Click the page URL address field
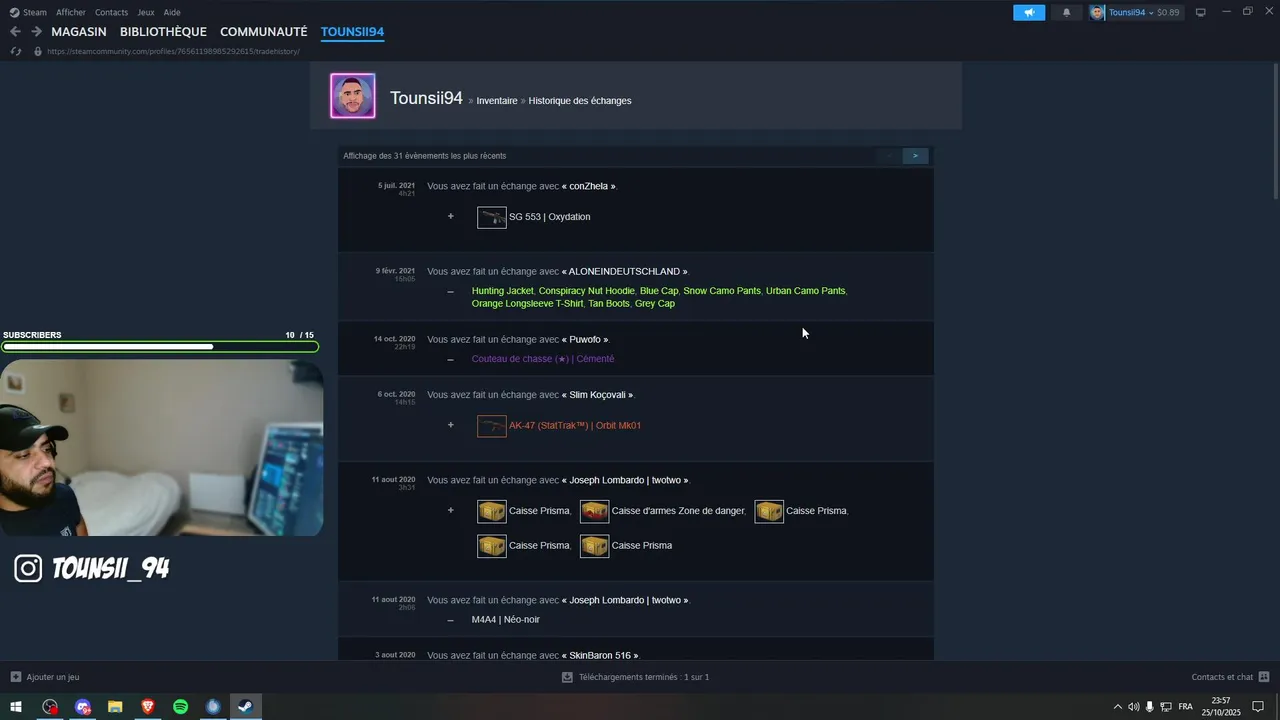Image resolution: width=1280 pixels, height=720 pixels. (x=173, y=51)
